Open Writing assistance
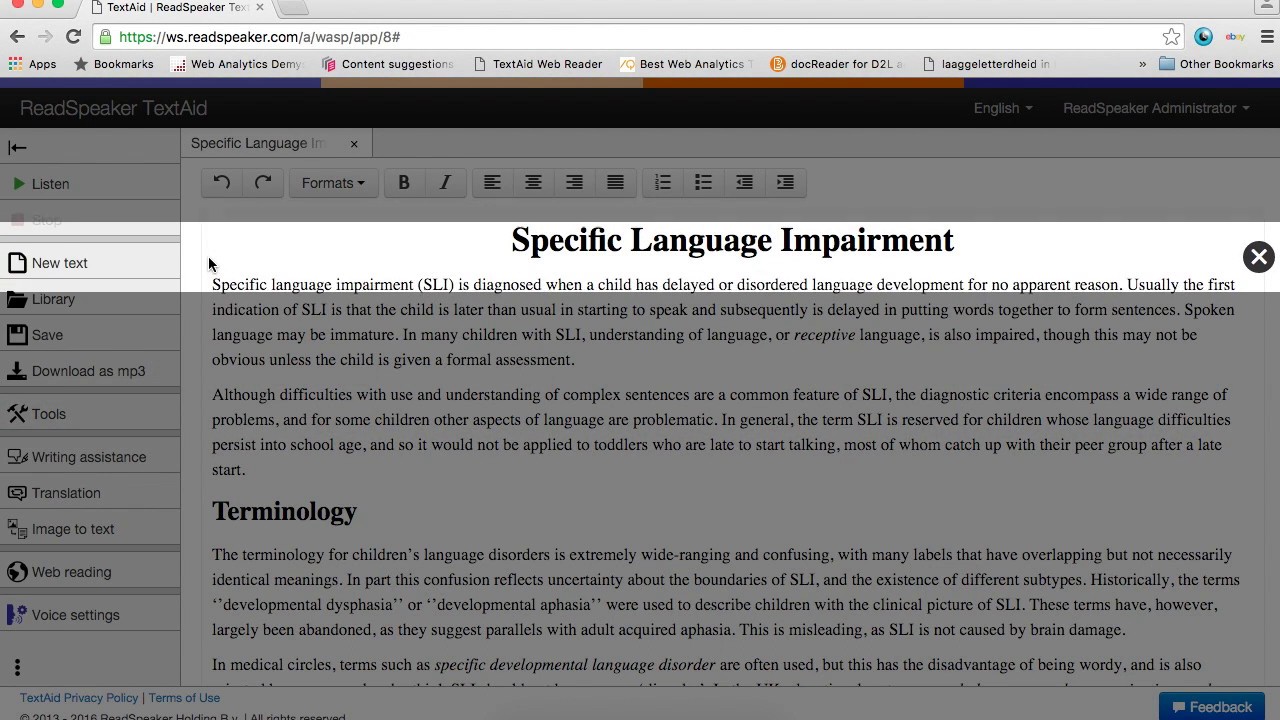This screenshot has width=1280, height=720. [90, 457]
